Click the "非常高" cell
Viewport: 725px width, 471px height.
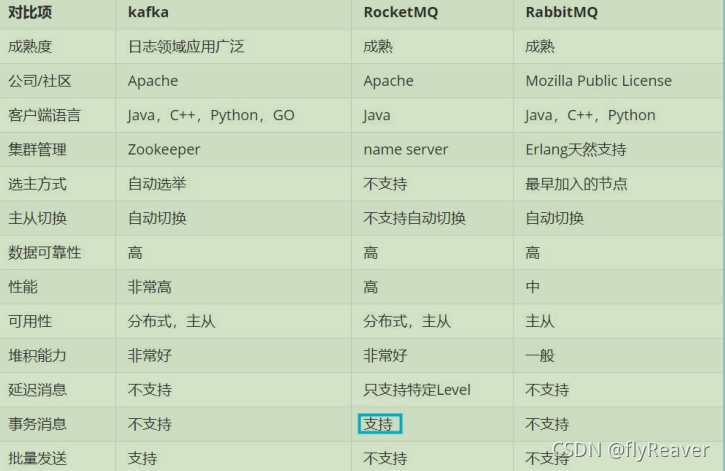[x=149, y=287]
